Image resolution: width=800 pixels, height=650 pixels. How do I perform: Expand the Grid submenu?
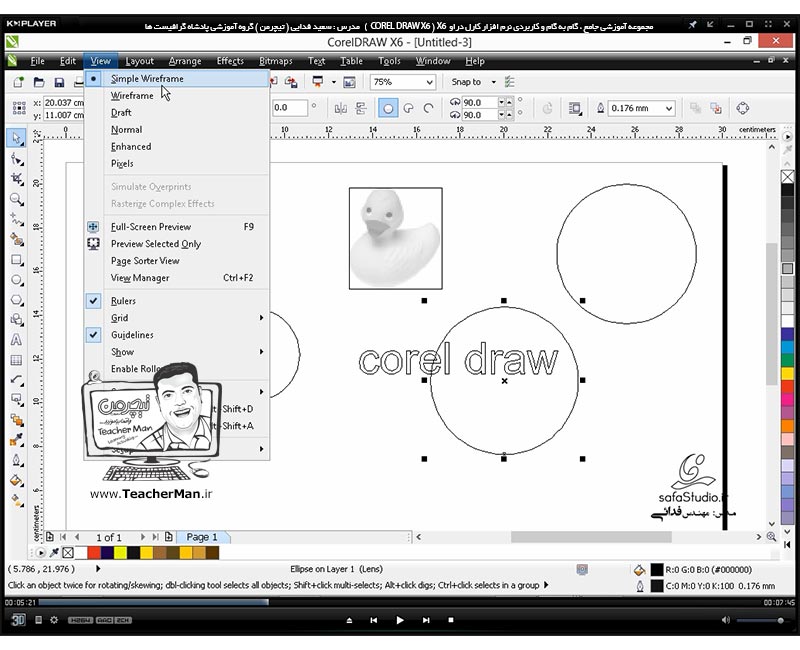point(177,318)
